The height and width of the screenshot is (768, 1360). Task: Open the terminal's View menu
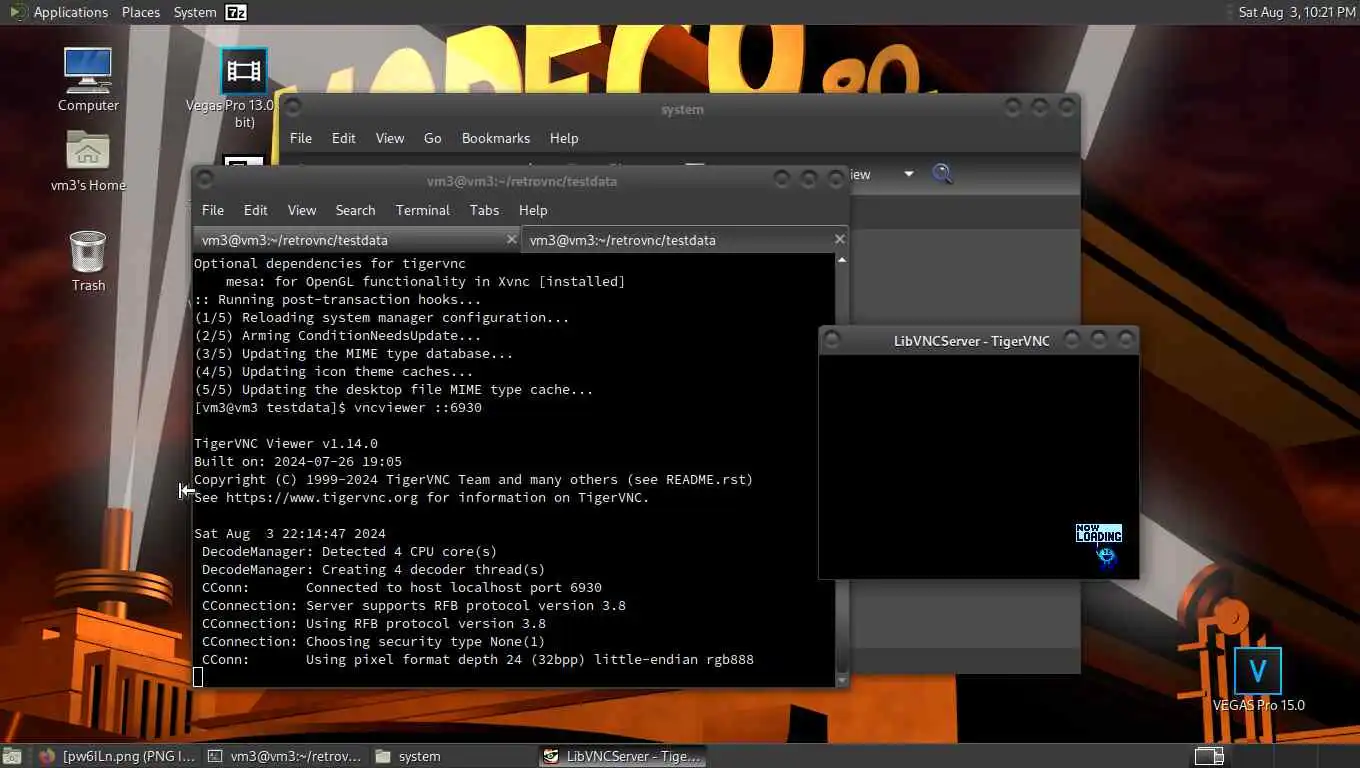click(x=301, y=210)
